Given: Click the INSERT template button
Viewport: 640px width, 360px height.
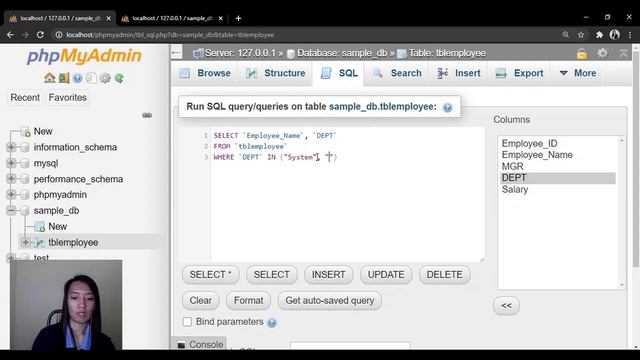Looking at the screenshot, I should (x=329, y=275).
